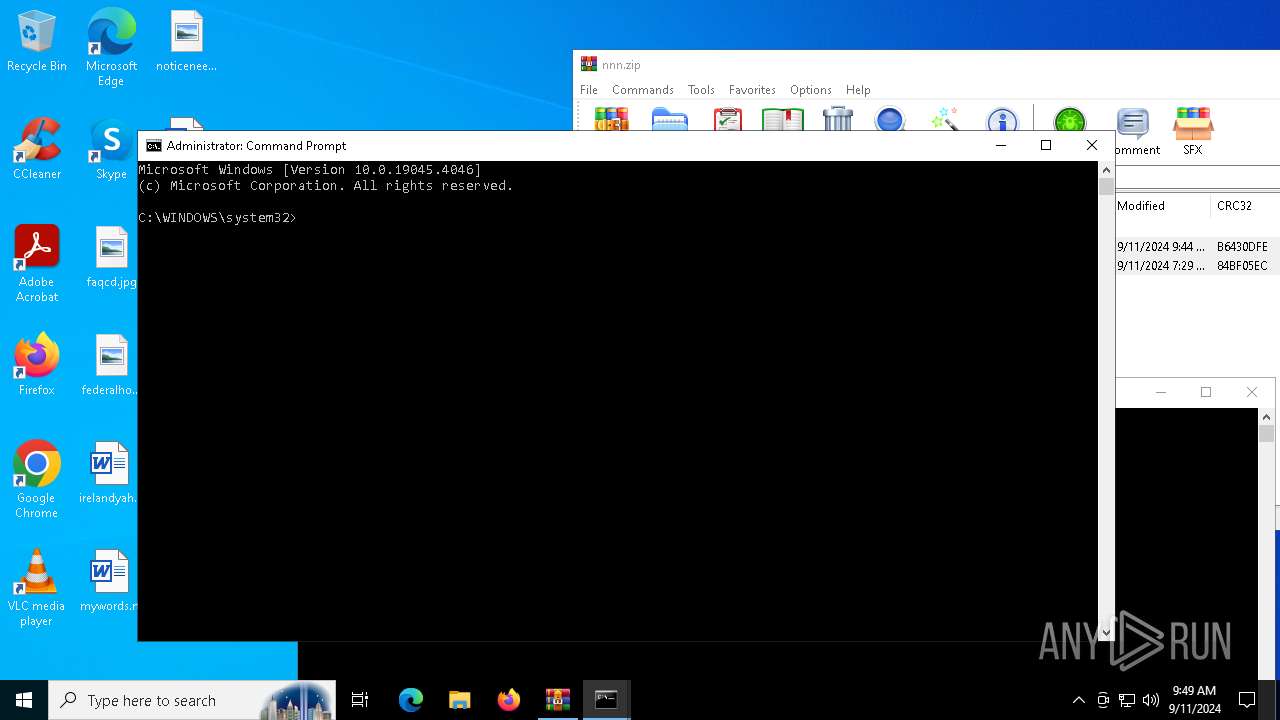Viewport: 1280px width, 720px height.
Task: Close the background console window
Action: tap(1252, 392)
